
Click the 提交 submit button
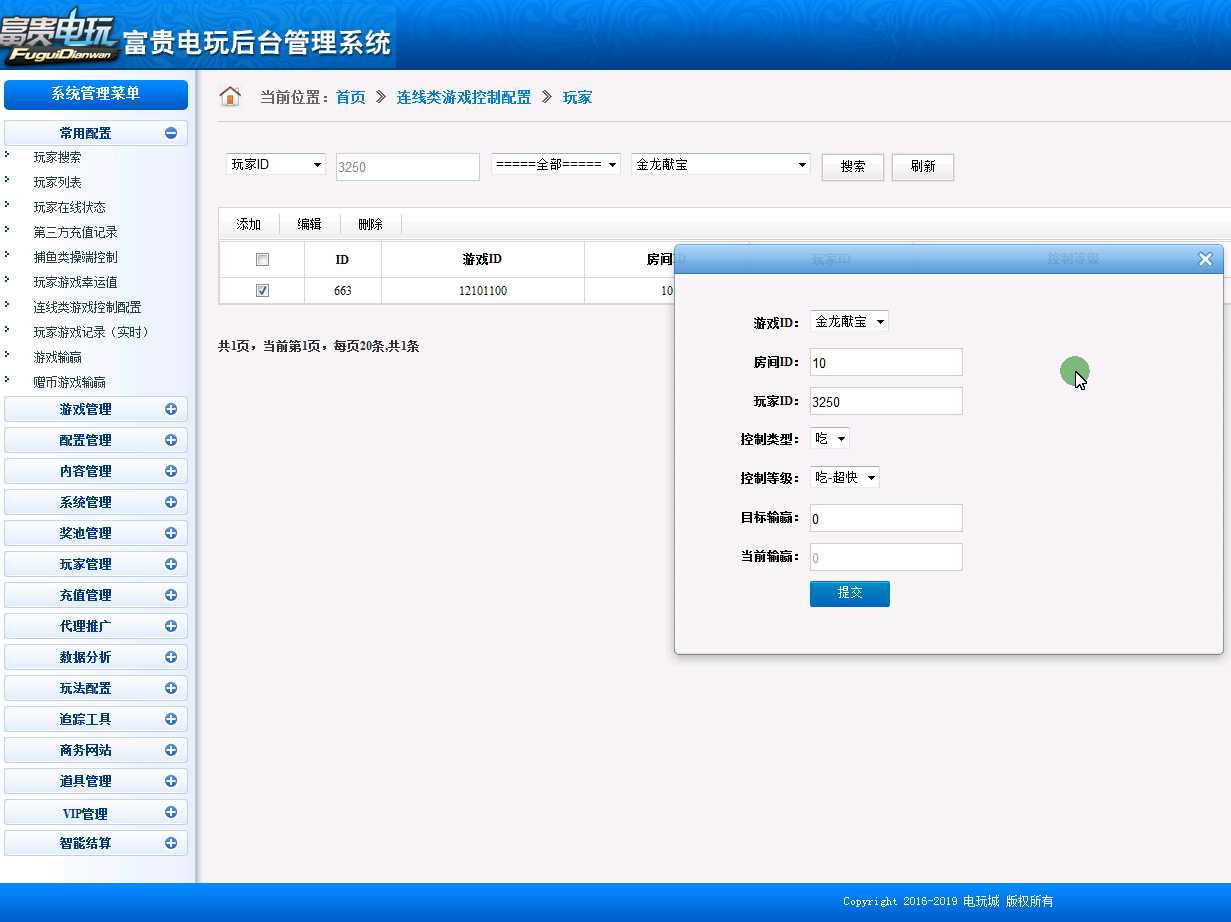(x=850, y=593)
